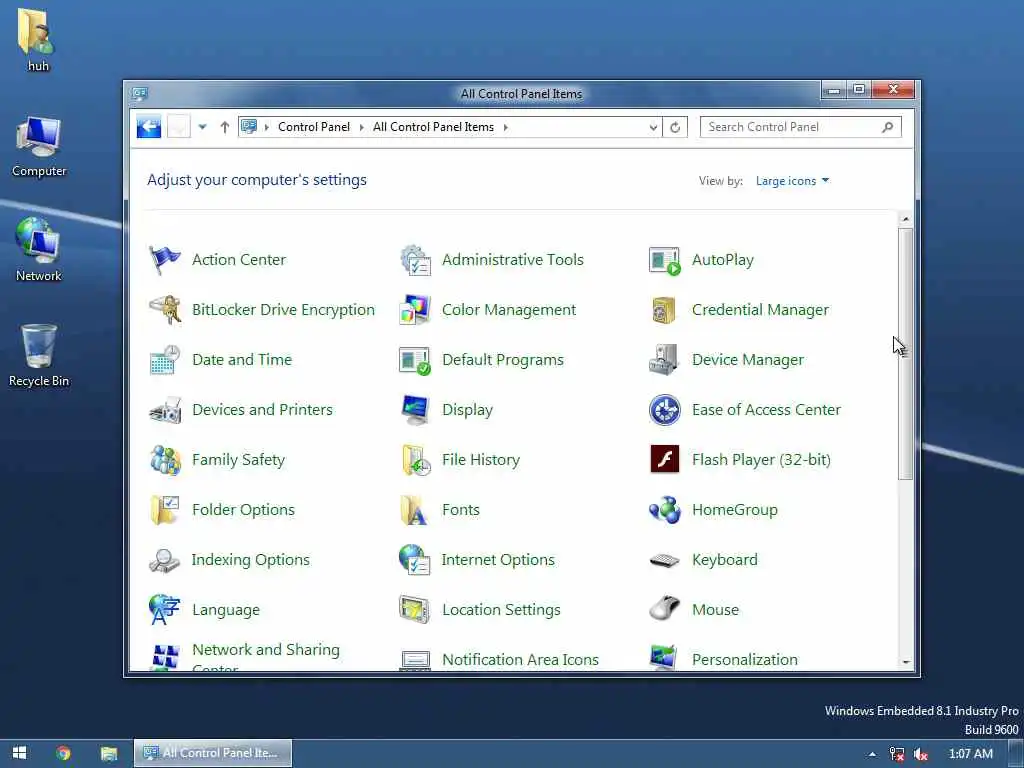Viewport: 1024px width, 768px height.
Task: Expand the chevron after Control Panel breadcrumb
Action: click(362, 127)
